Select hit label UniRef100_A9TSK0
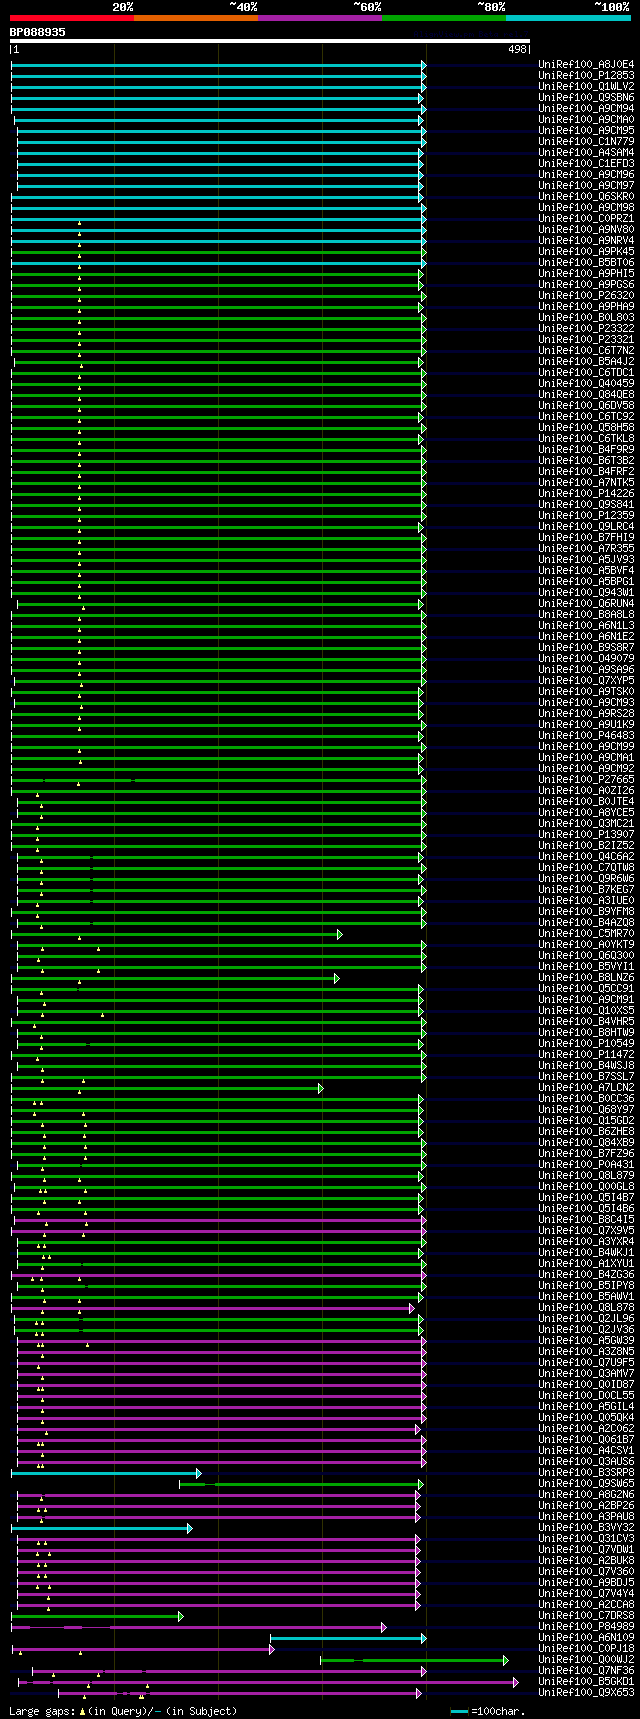Screen dimensions: 640x1719 click(586, 691)
